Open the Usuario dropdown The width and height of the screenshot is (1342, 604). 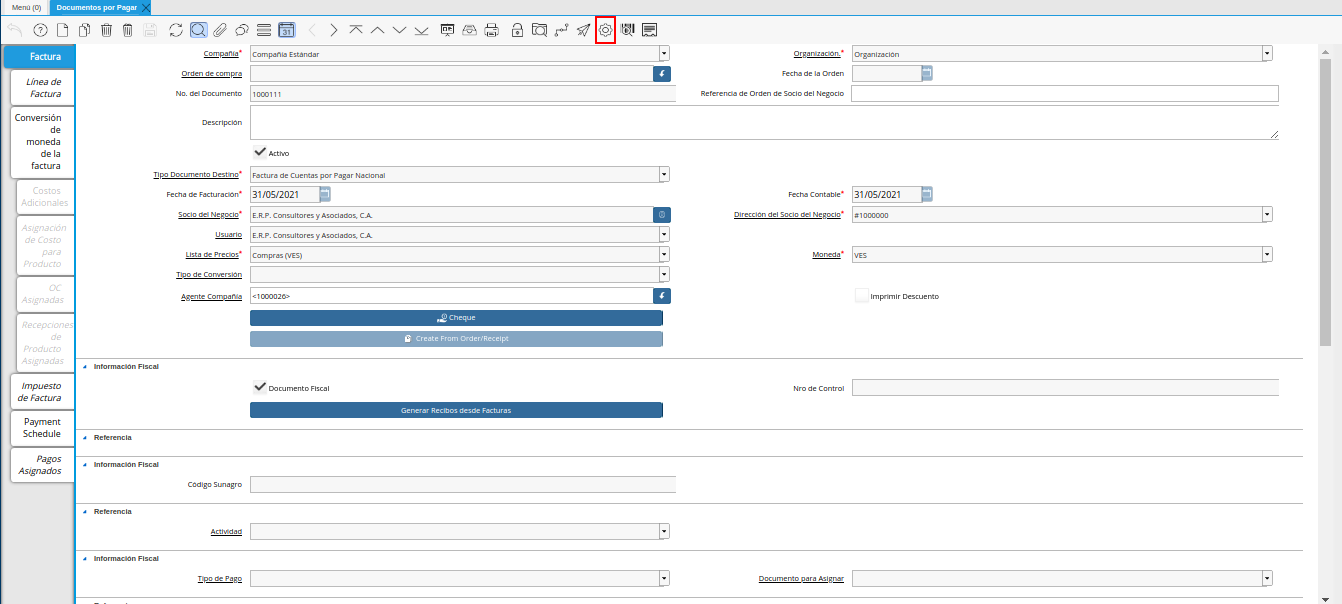(664, 234)
